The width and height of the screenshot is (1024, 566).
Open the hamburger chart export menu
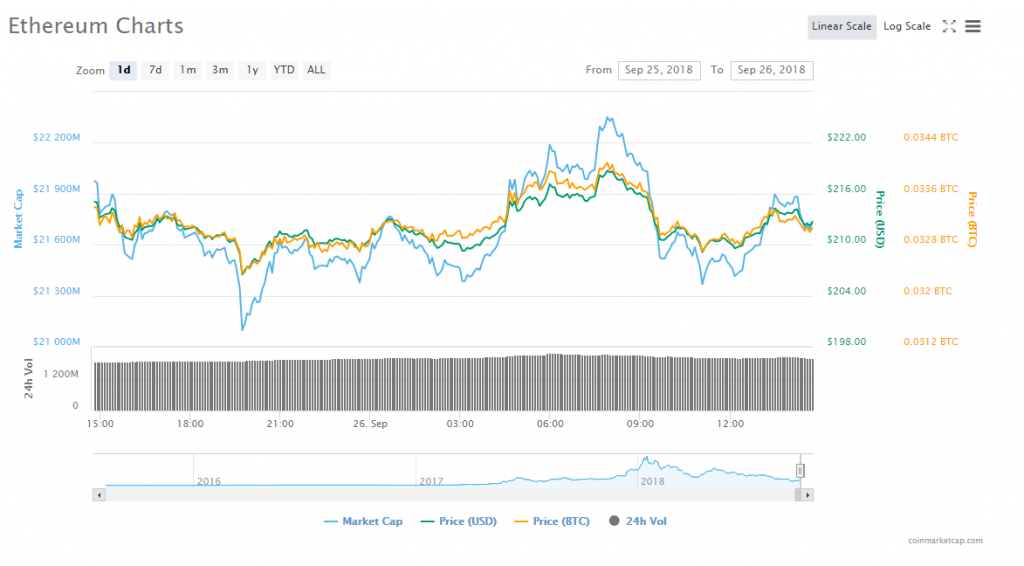click(x=972, y=26)
